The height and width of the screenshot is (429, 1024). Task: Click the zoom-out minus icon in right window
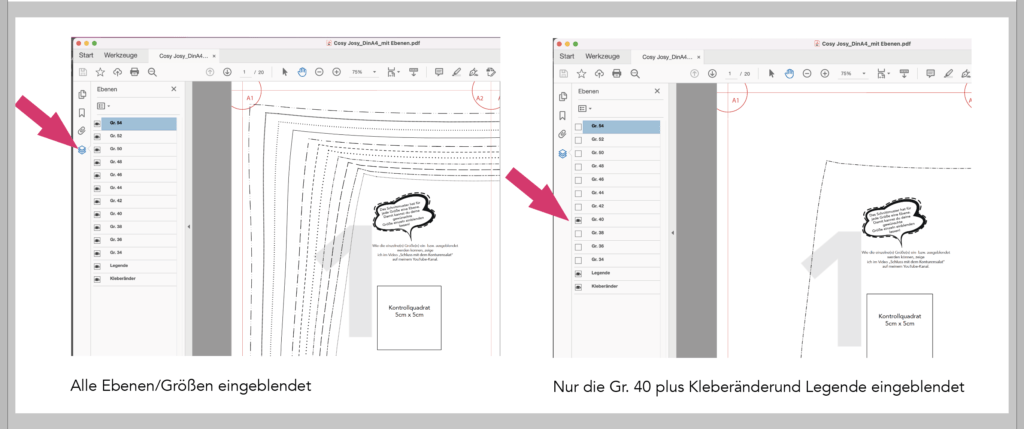805,73
